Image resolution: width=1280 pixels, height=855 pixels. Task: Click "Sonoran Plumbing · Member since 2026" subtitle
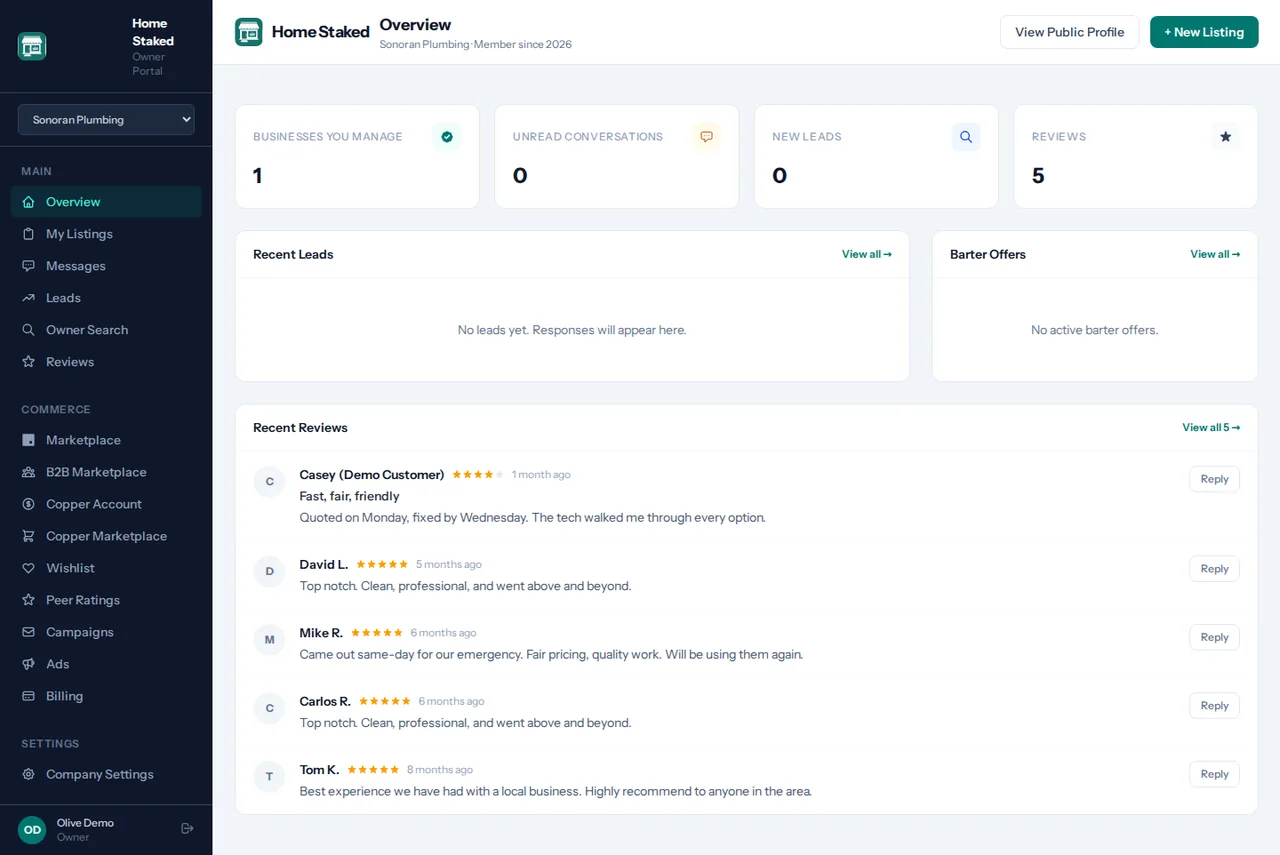(476, 45)
